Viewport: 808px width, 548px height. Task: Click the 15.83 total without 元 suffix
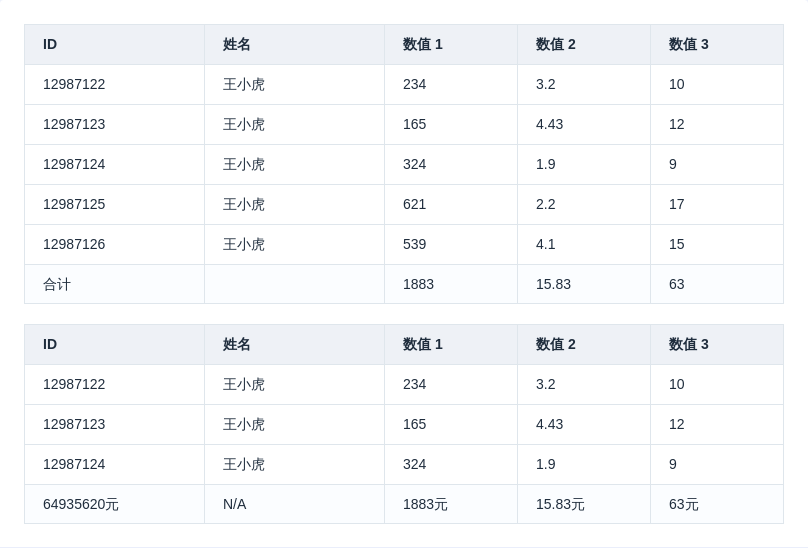(553, 284)
